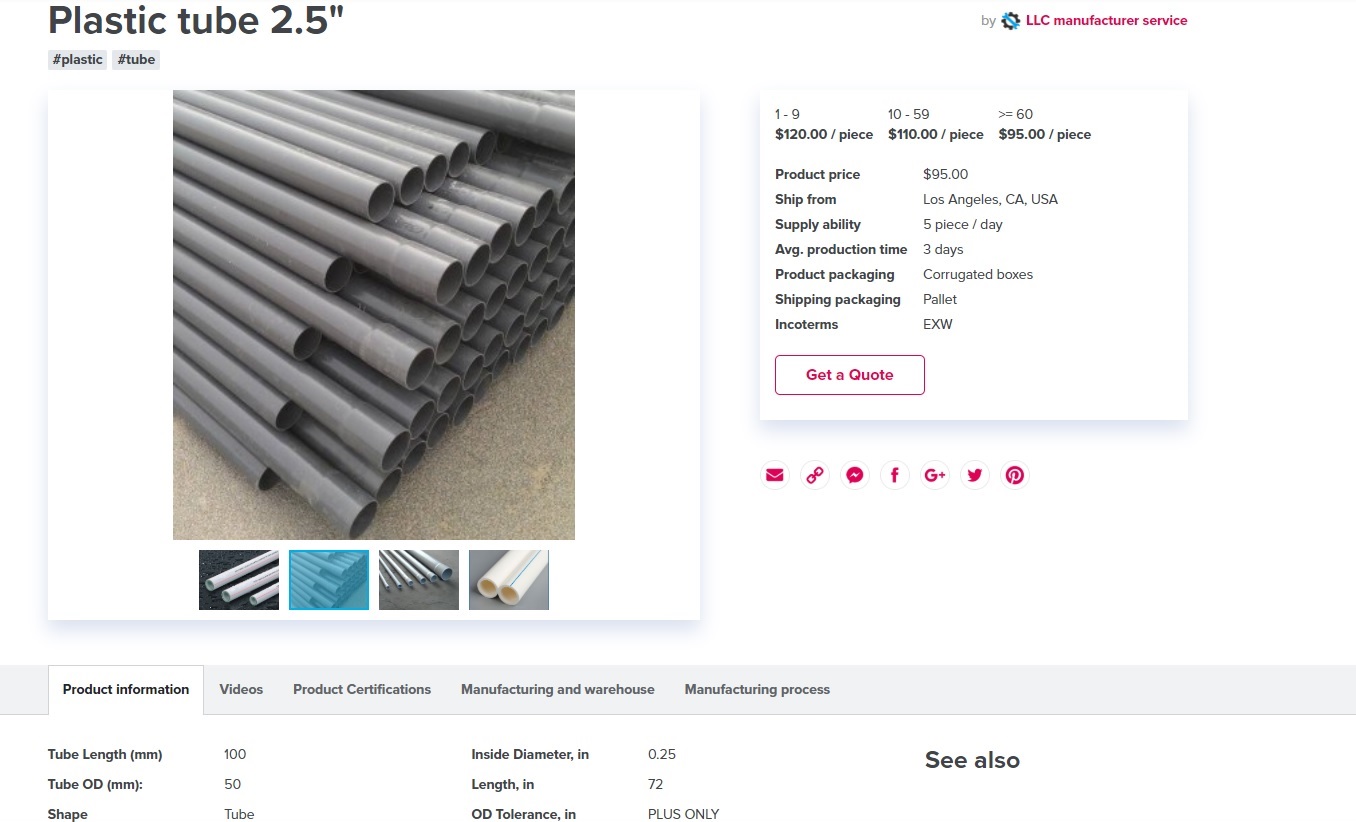The height and width of the screenshot is (822, 1356).
Task: Copy product link using chain icon
Action: 815,475
